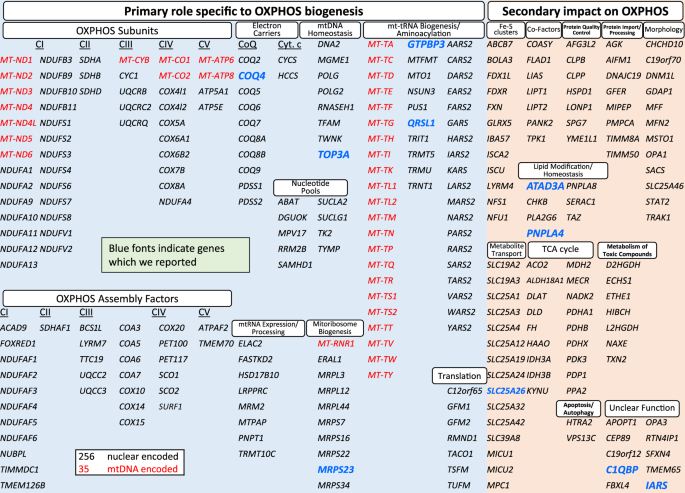
Task: Click the gene VPS13C
Action: [x=581, y=438]
